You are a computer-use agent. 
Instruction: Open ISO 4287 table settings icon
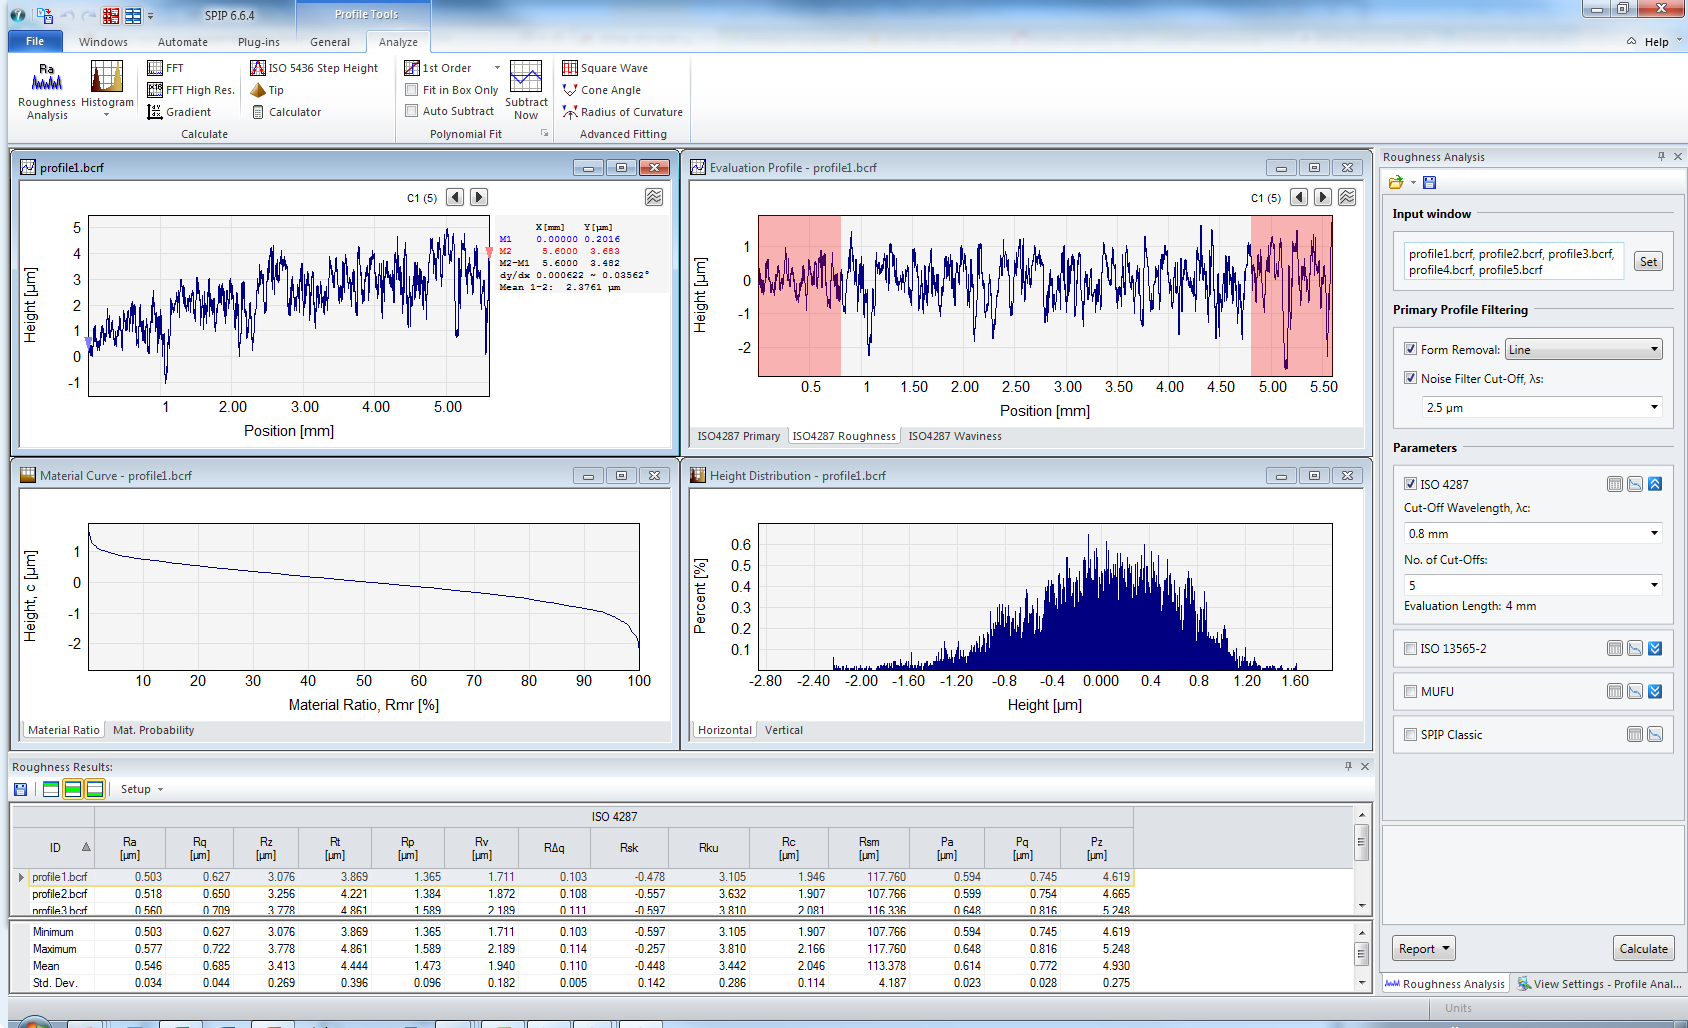pyautogui.click(x=1615, y=484)
